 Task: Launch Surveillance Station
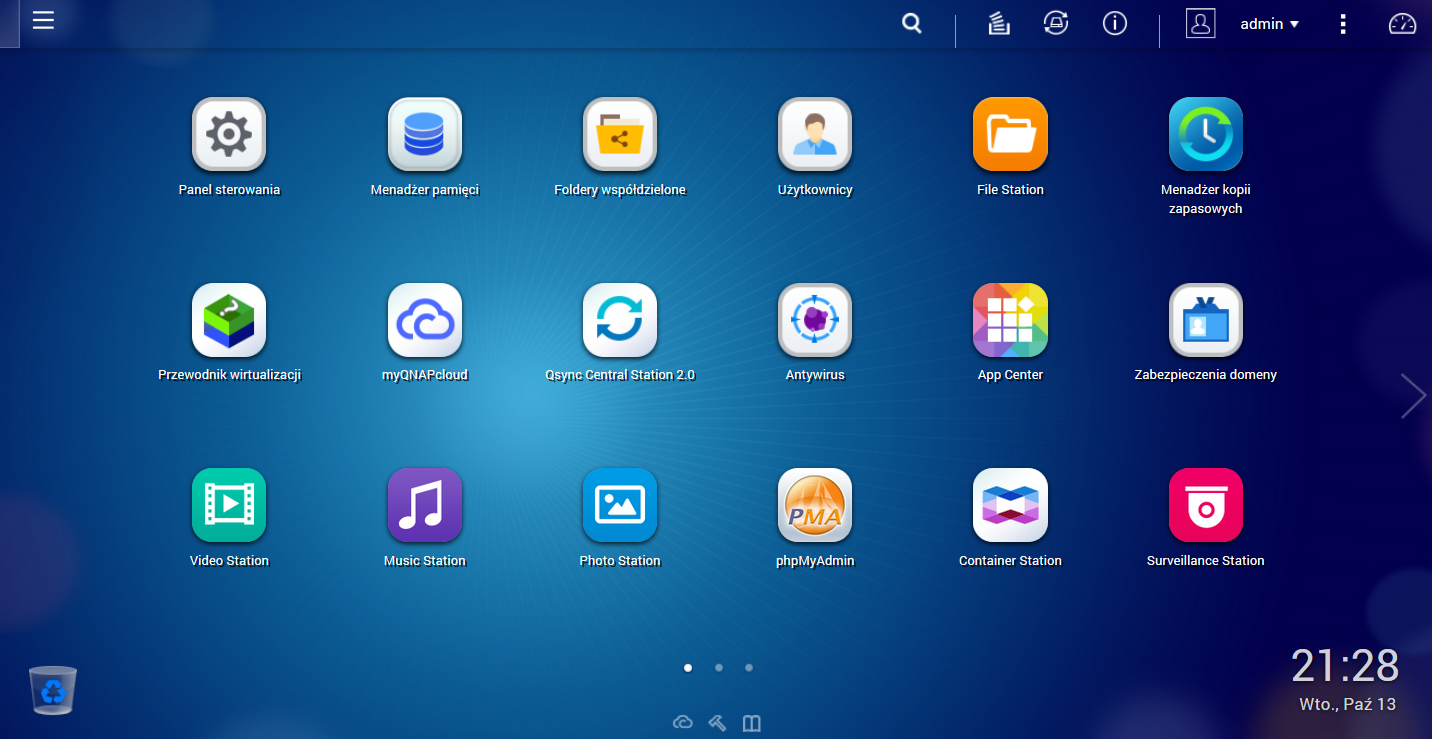click(1206, 505)
